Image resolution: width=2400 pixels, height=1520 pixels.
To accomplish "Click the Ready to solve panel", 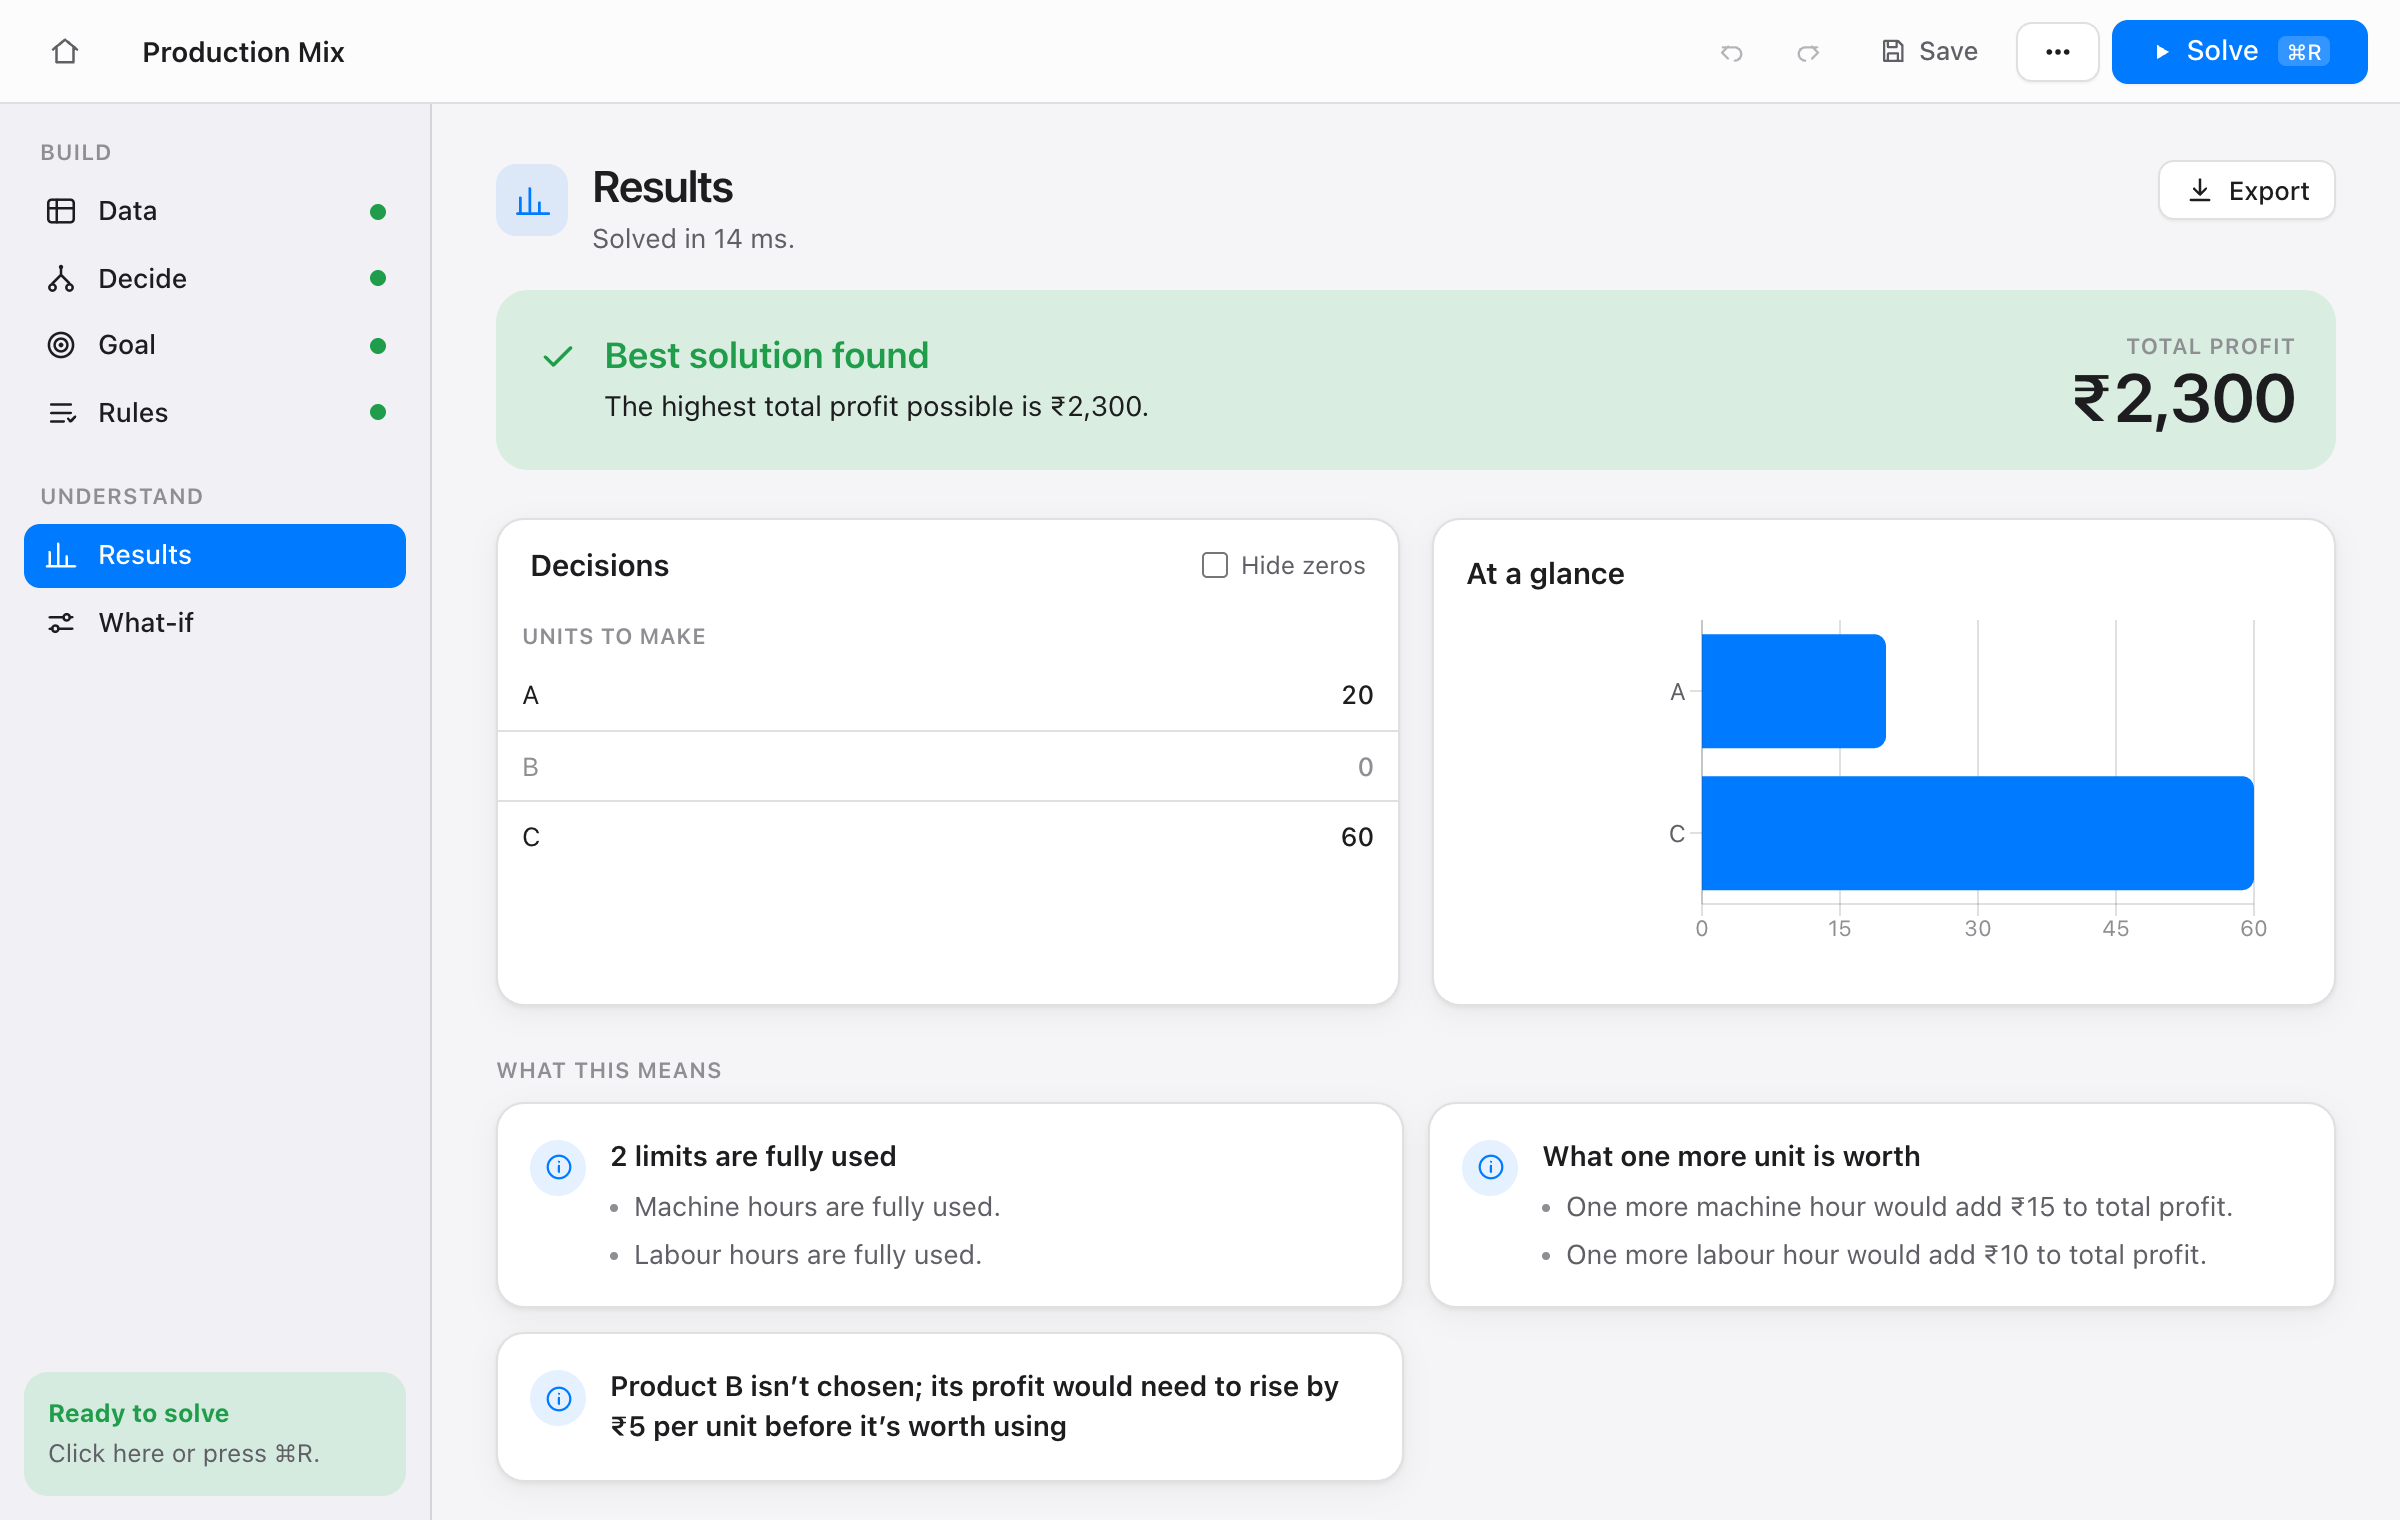I will tap(215, 1433).
